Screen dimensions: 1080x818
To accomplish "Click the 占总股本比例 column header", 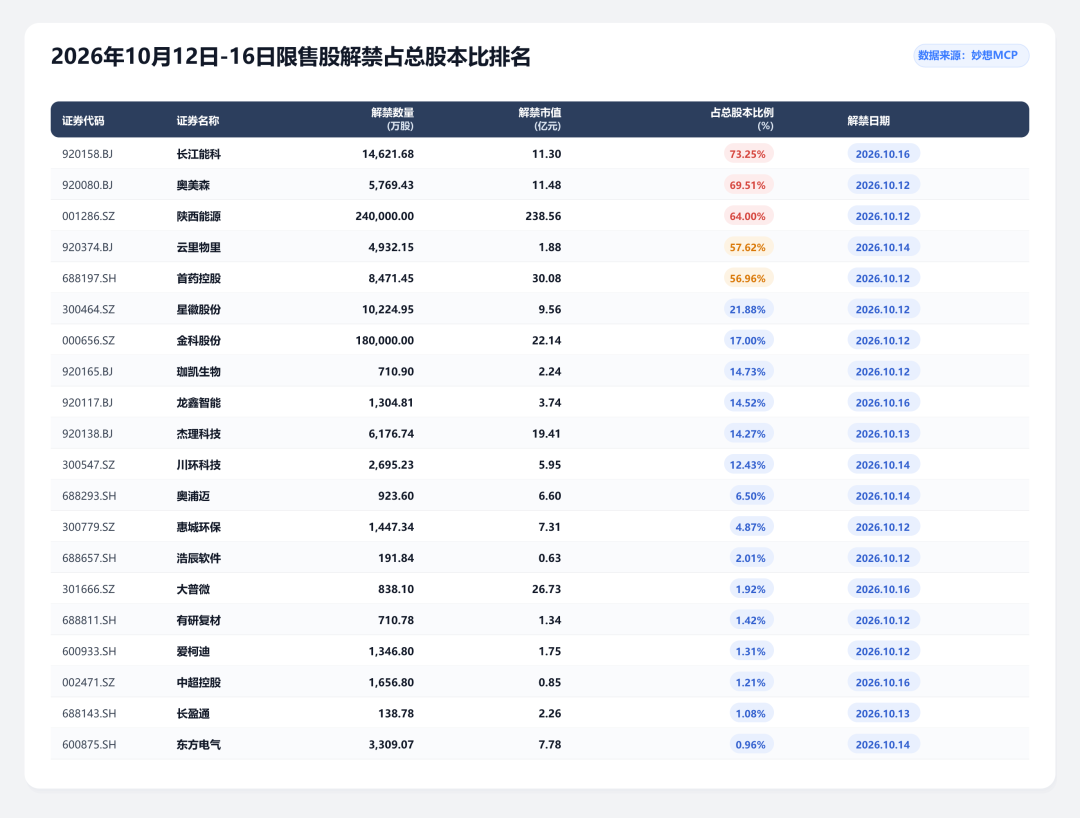I will point(742,119).
